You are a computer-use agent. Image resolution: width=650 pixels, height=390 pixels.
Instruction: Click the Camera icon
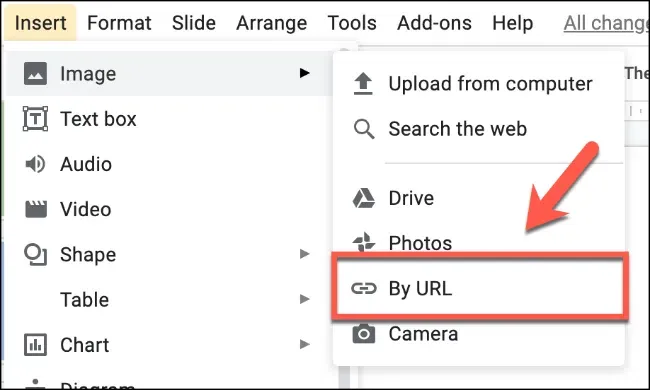(364, 333)
